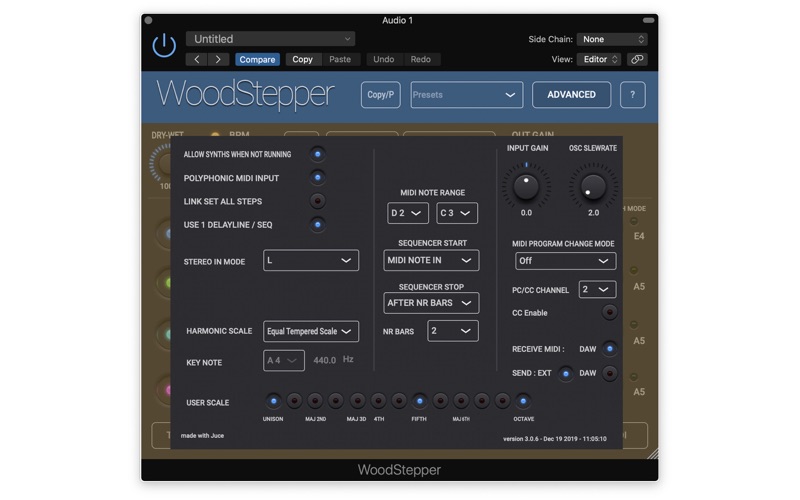
Task: Go to previous preset with left arrow
Action: point(196,59)
